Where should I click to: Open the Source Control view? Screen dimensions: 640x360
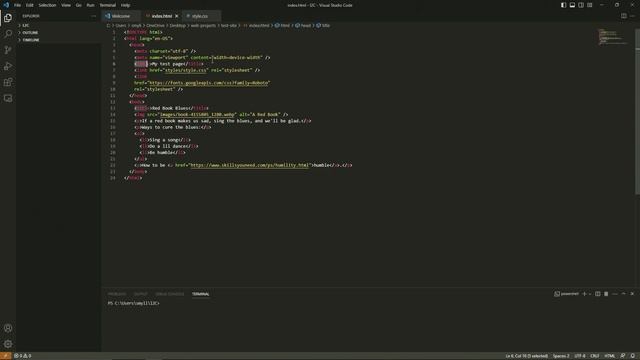tap(8, 50)
